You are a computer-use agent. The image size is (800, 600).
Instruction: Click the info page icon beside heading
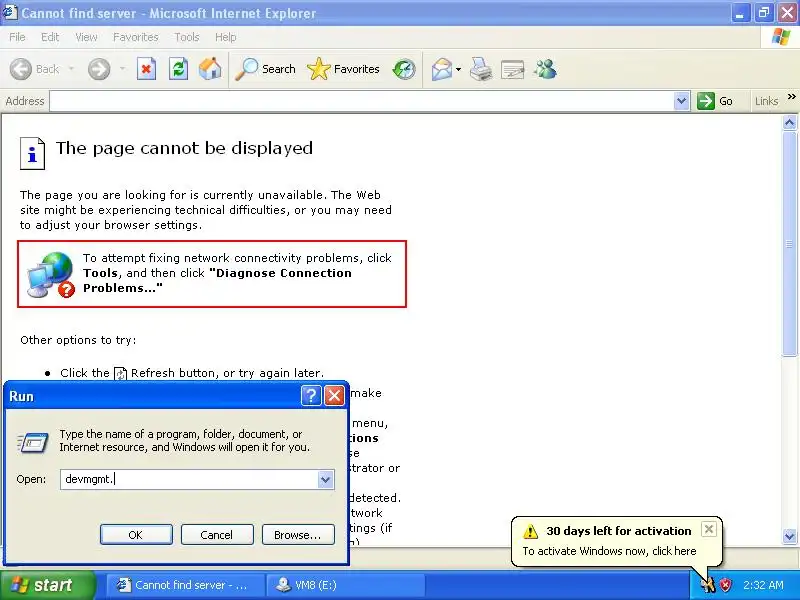pyautogui.click(x=33, y=153)
